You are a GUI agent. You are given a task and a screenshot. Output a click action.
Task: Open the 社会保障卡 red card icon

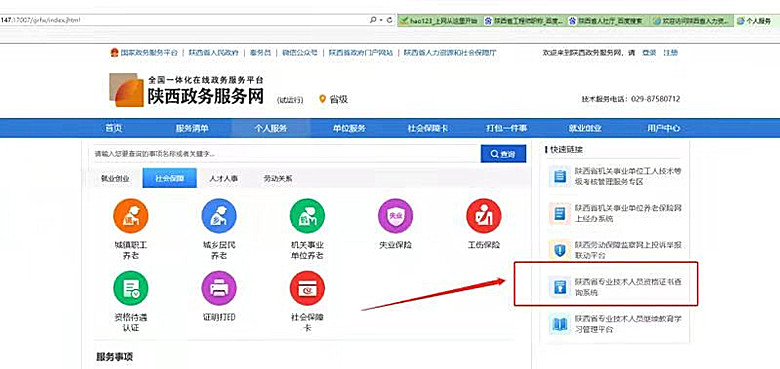pyautogui.click(x=307, y=288)
